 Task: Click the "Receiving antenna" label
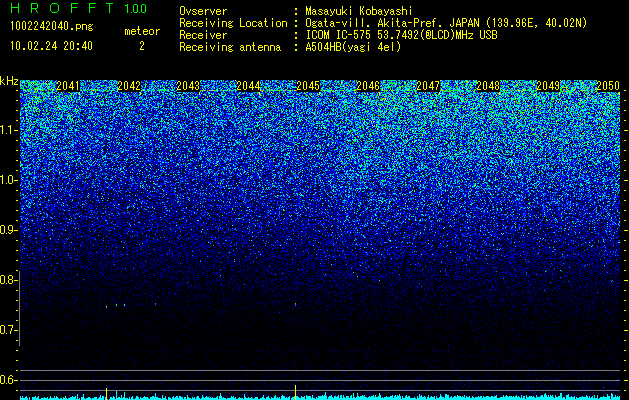[230, 47]
